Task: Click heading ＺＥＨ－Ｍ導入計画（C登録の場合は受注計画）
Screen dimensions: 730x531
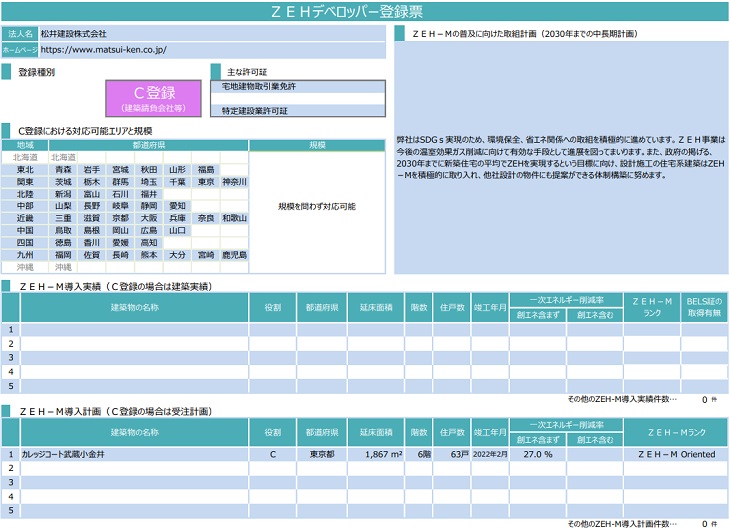Action: pyautogui.click(x=116, y=411)
